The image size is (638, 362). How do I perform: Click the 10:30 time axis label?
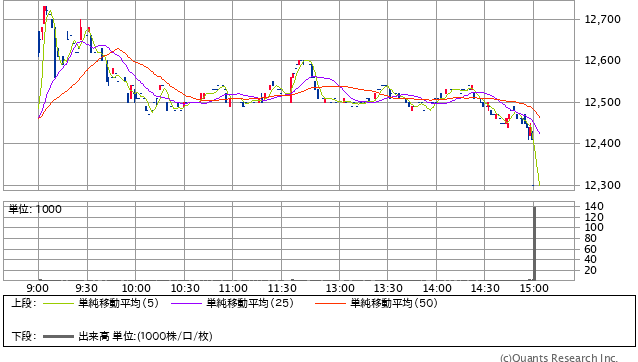click(185, 288)
